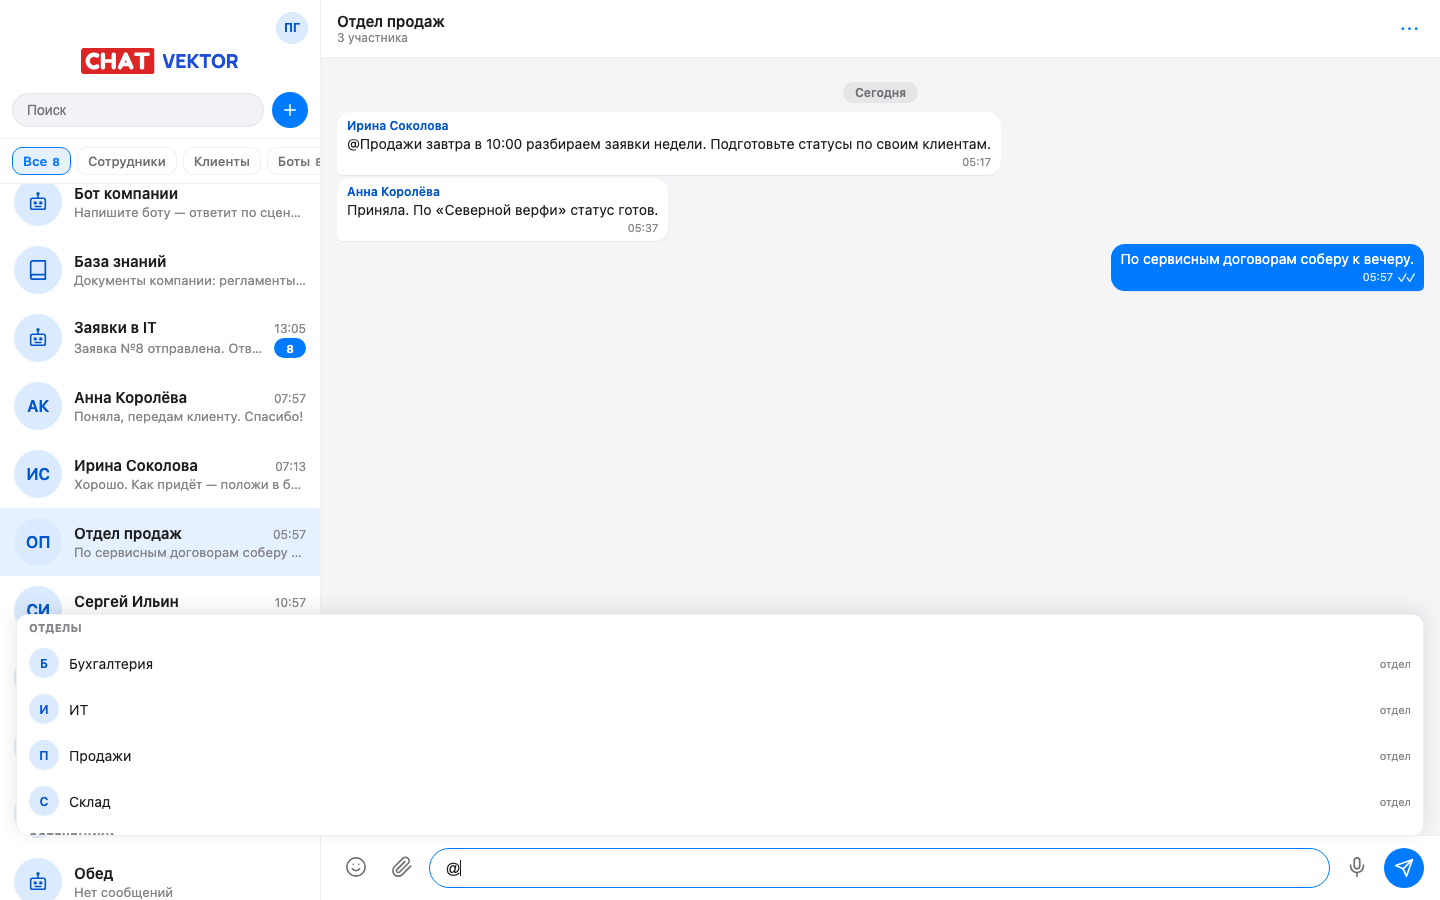
Task: Select the Продажи department mention
Action: pyautogui.click(x=720, y=756)
